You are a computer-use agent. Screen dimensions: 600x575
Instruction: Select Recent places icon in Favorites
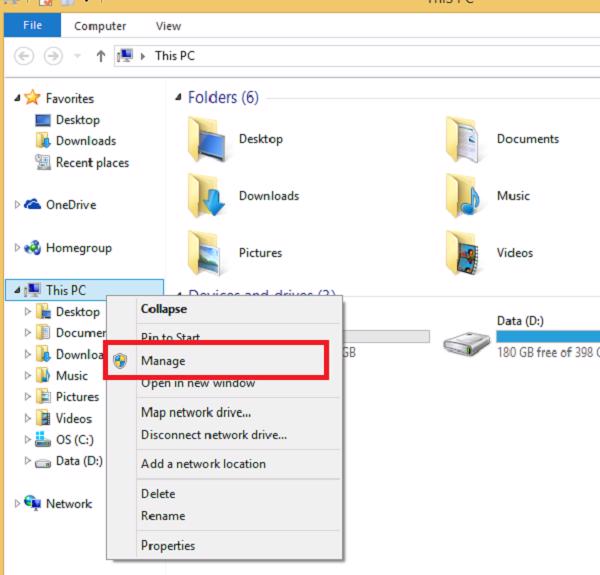[43, 162]
